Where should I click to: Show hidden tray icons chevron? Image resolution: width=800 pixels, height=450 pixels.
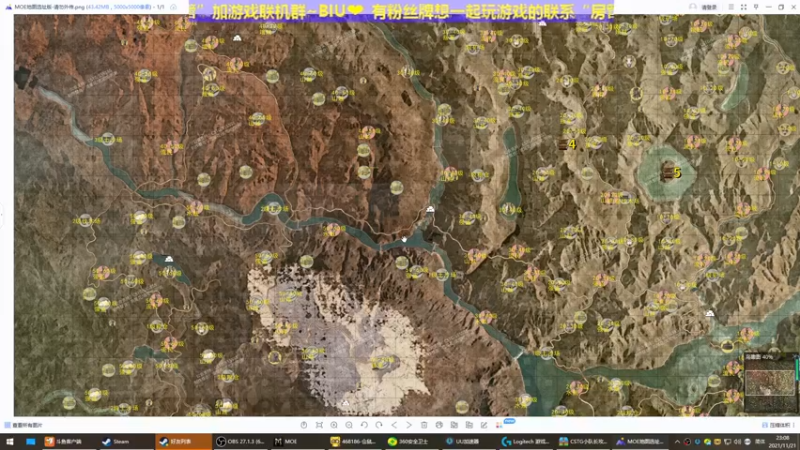[x=677, y=442]
